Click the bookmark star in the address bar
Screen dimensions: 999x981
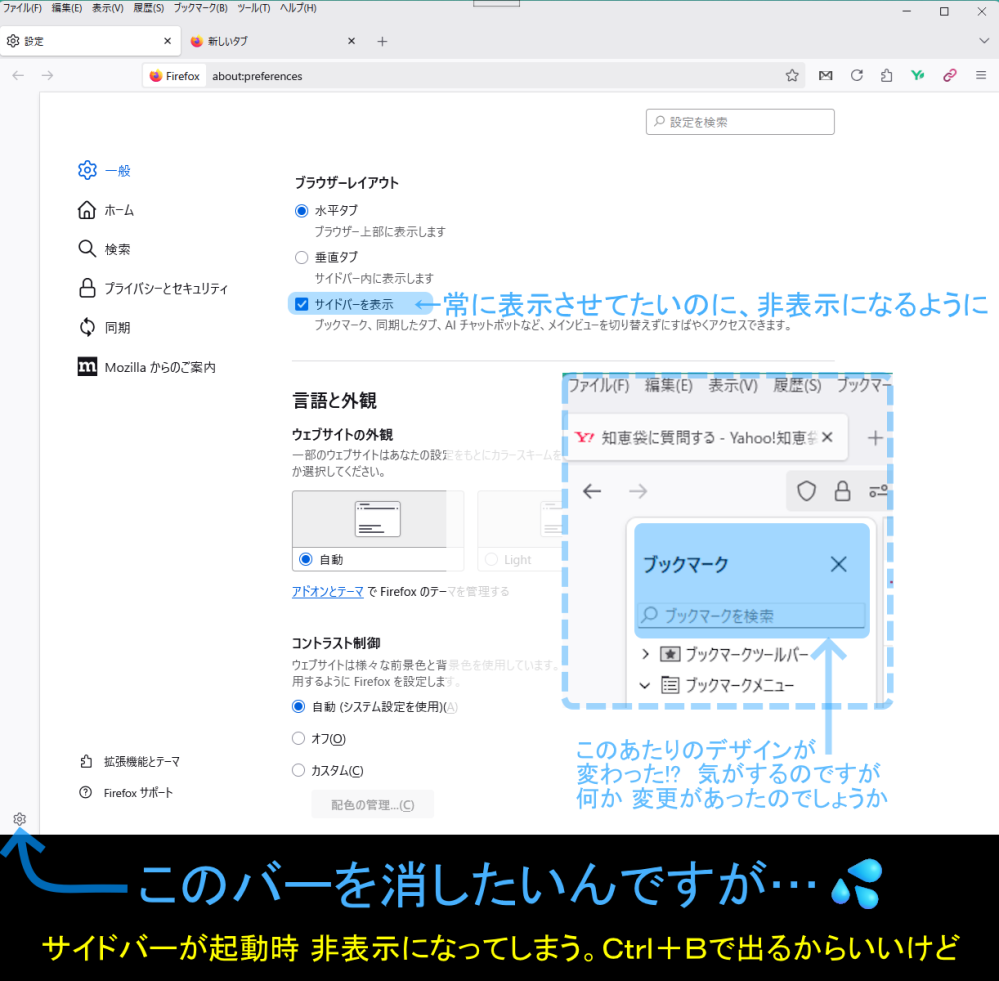click(791, 75)
